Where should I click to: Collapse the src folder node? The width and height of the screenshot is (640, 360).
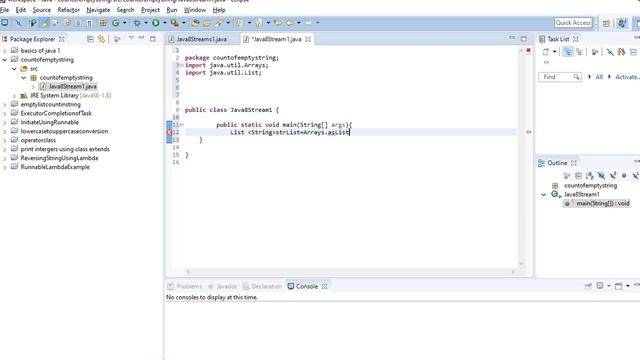pos(14,69)
